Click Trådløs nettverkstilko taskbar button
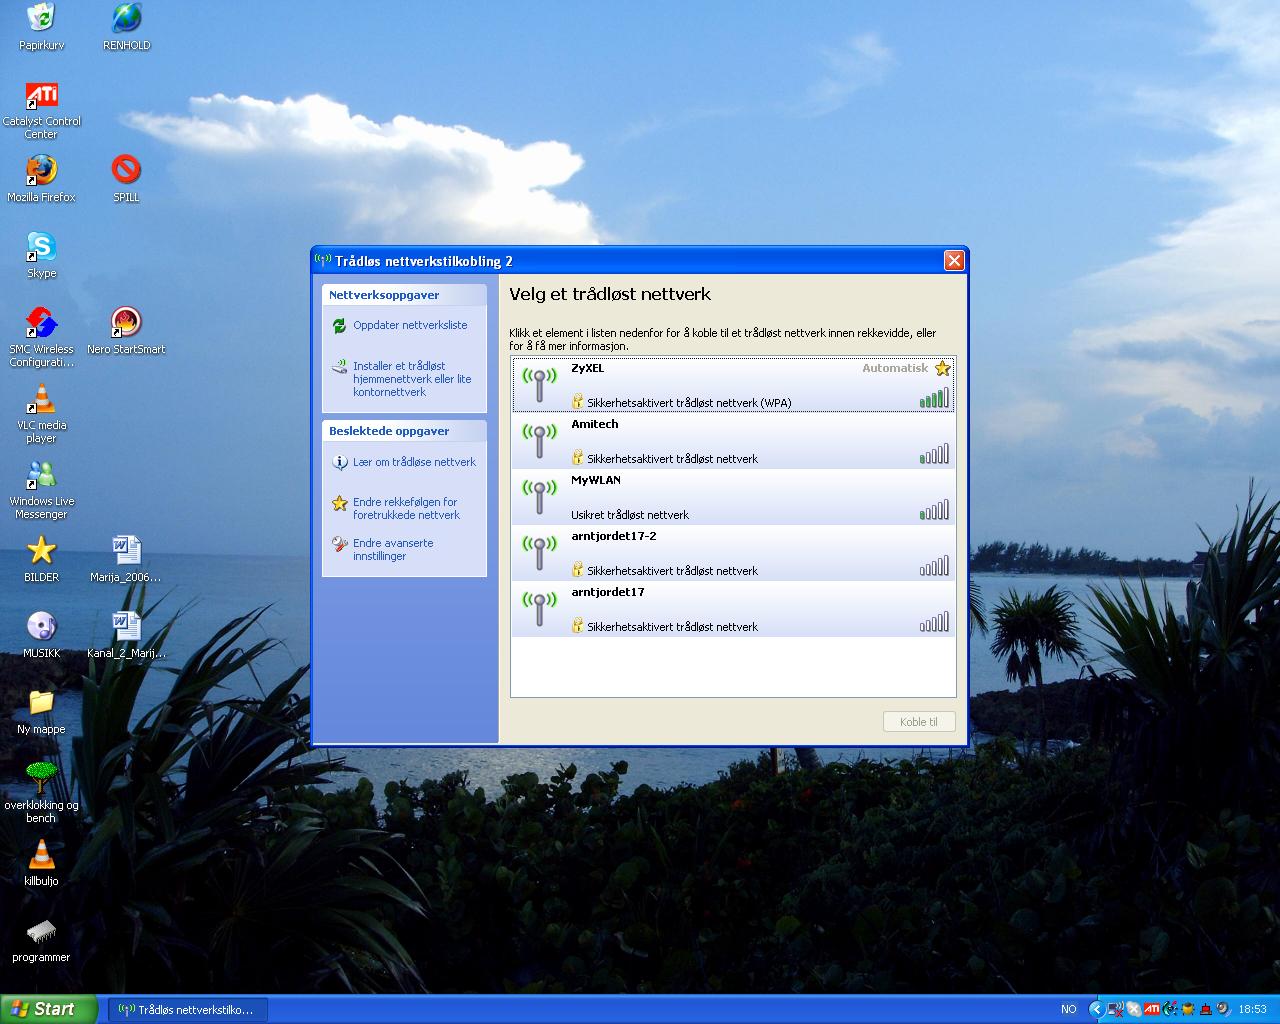The width and height of the screenshot is (1280, 1024). click(x=187, y=1009)
